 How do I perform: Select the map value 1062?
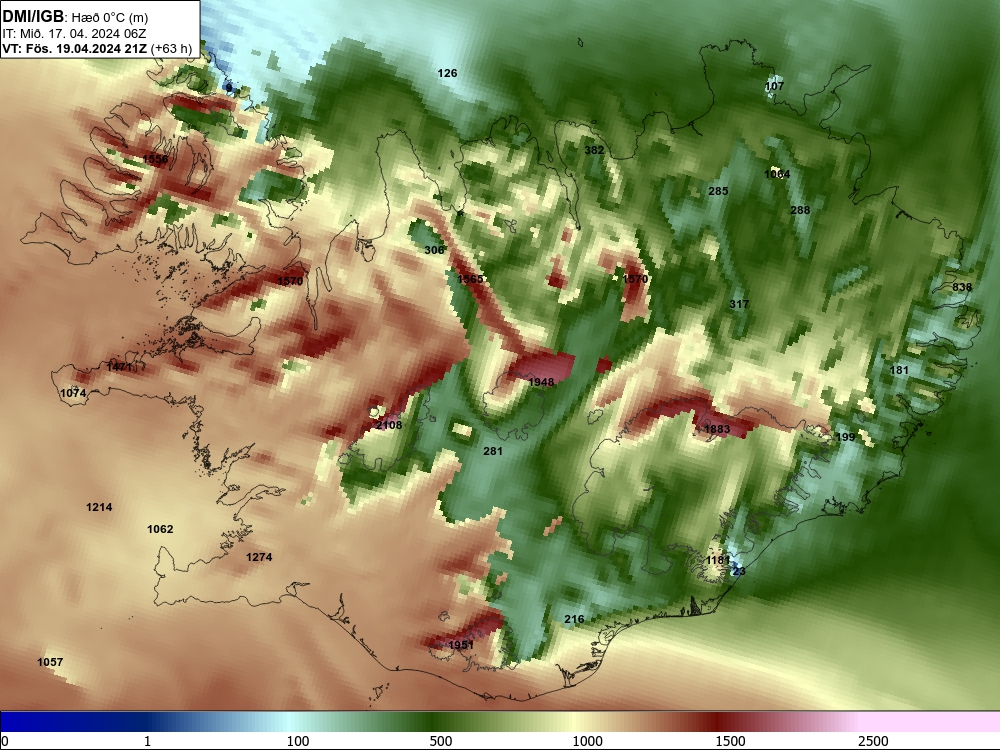pyautogui.click(x=160, y=529)
